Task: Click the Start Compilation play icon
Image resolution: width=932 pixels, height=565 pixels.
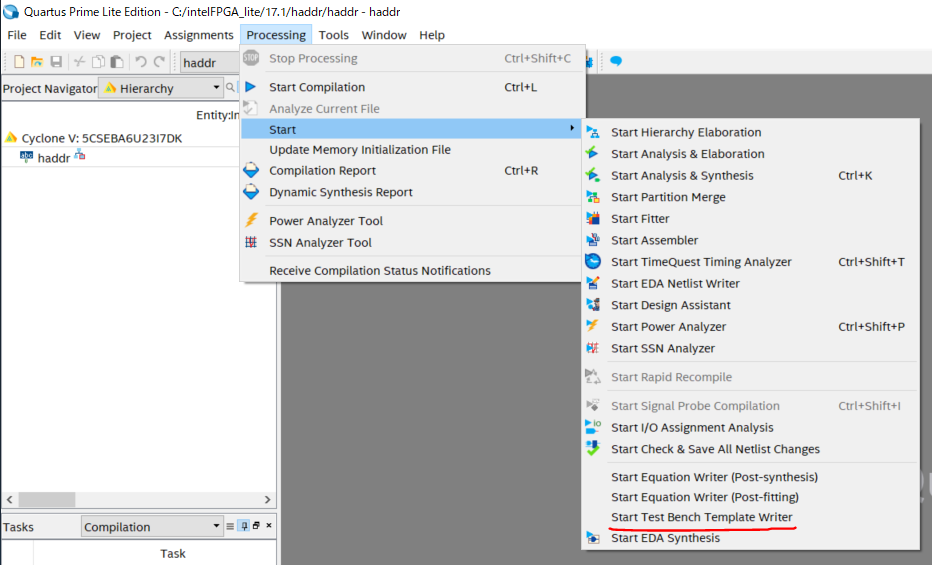Action: tap(251, 87)
